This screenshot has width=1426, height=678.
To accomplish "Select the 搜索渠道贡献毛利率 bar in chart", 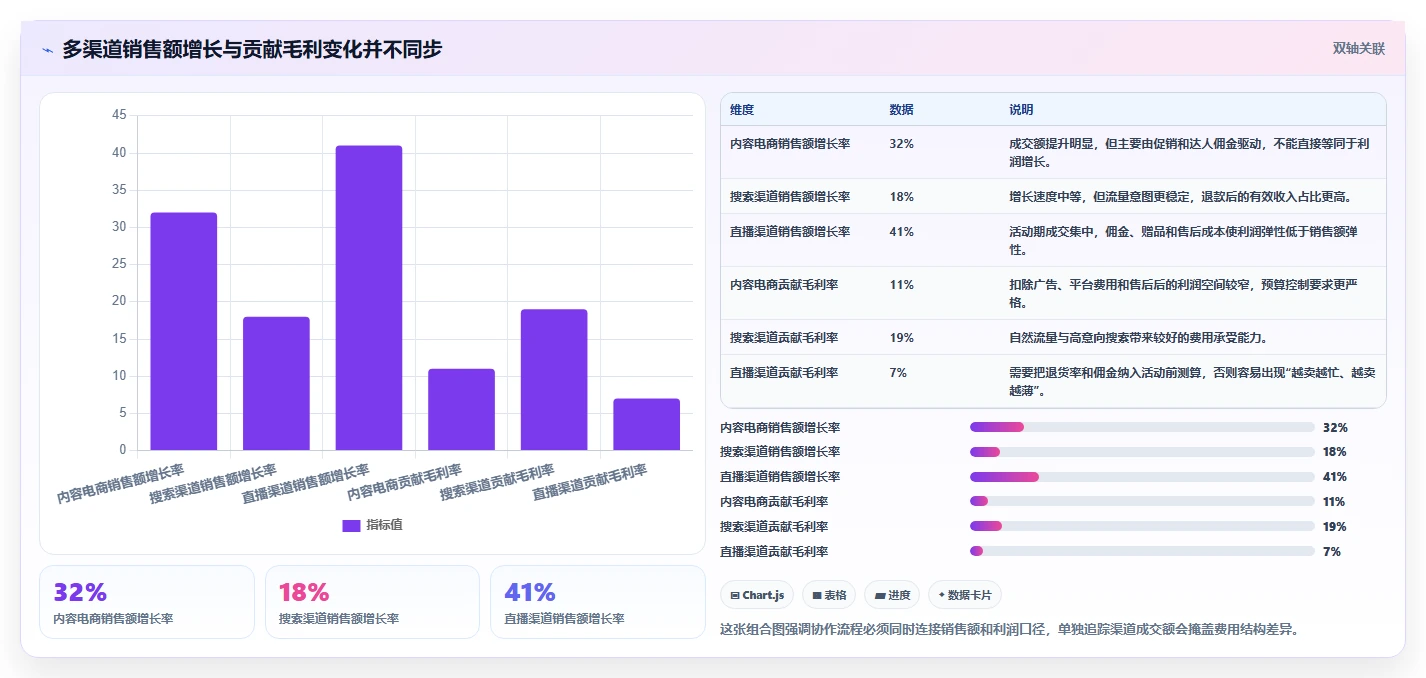I will (554, 380).
